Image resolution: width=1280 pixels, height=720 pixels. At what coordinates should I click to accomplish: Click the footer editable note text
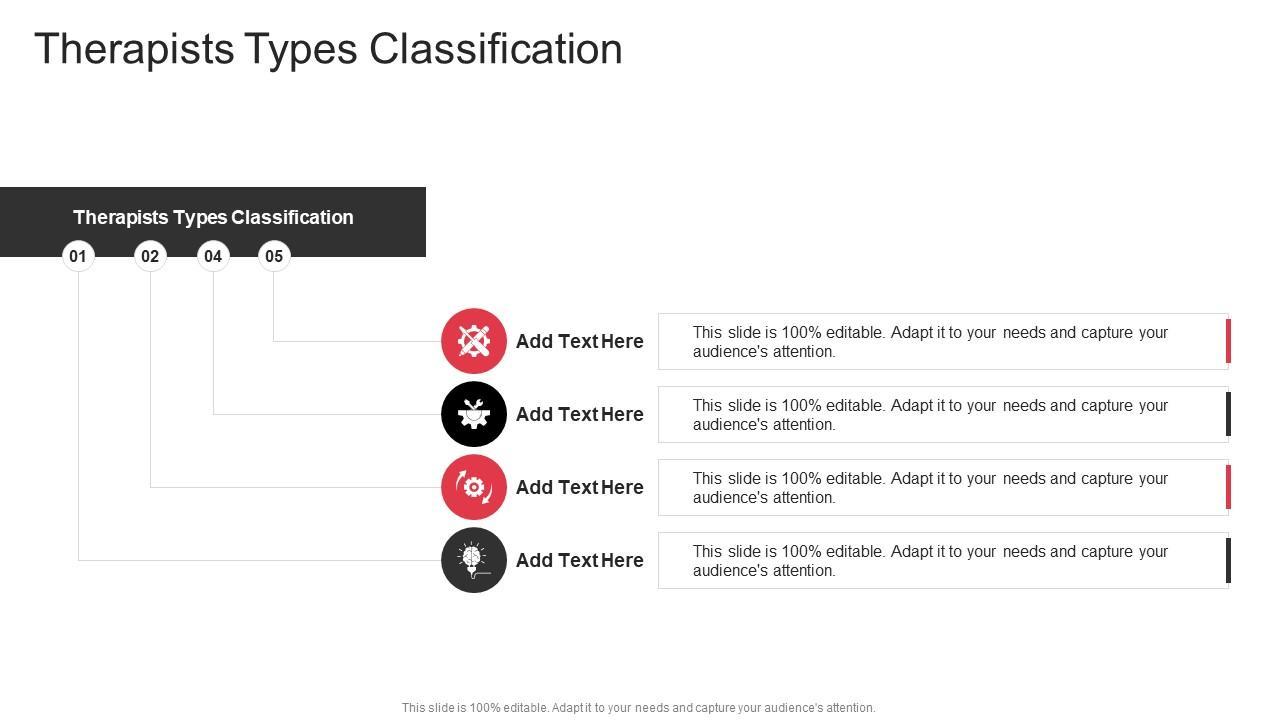coord(638,708)
